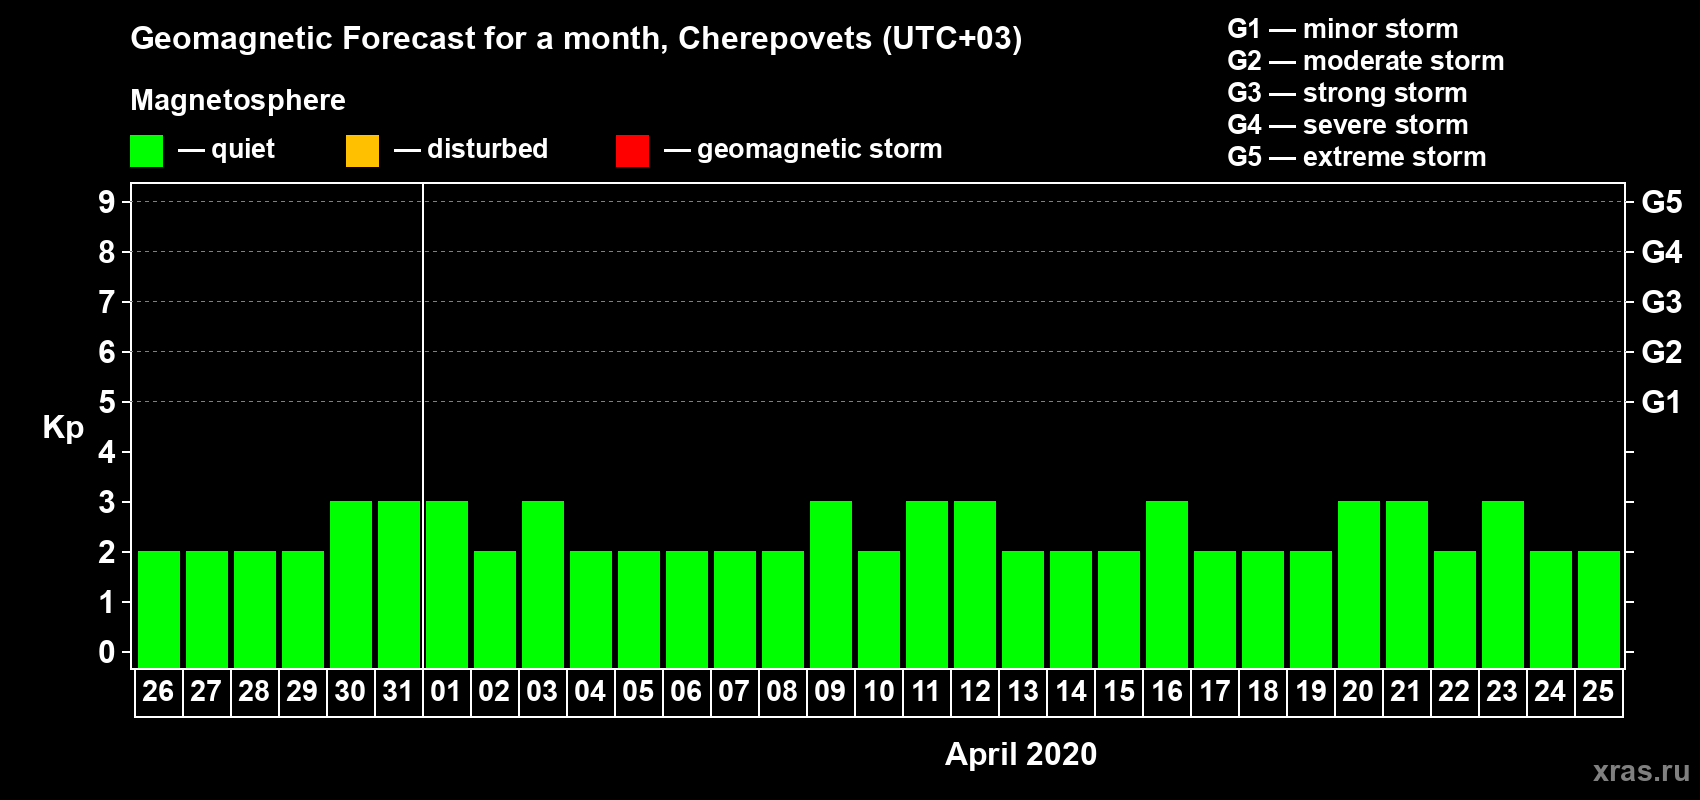Click the G5 label on the right axis
This screenshot has width=1700, height=800.
(1661, 202)
